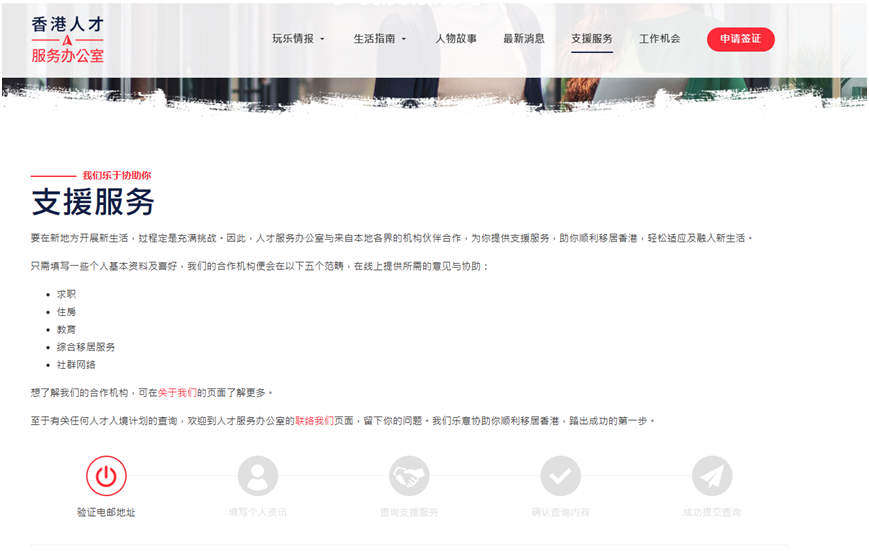Expand the 生活指南 dropdown arrow

pos(404,40)
